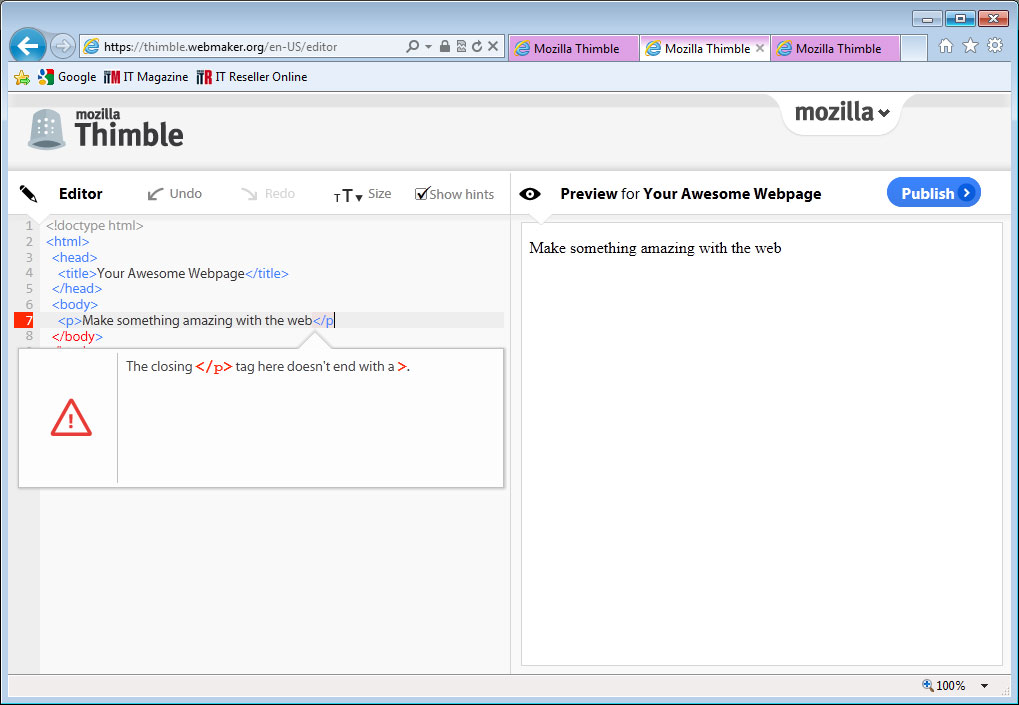The width and height of the screenshot is (1019, 705).
Task: Open the IT Reseller Online bookmark
Action: 252,77
